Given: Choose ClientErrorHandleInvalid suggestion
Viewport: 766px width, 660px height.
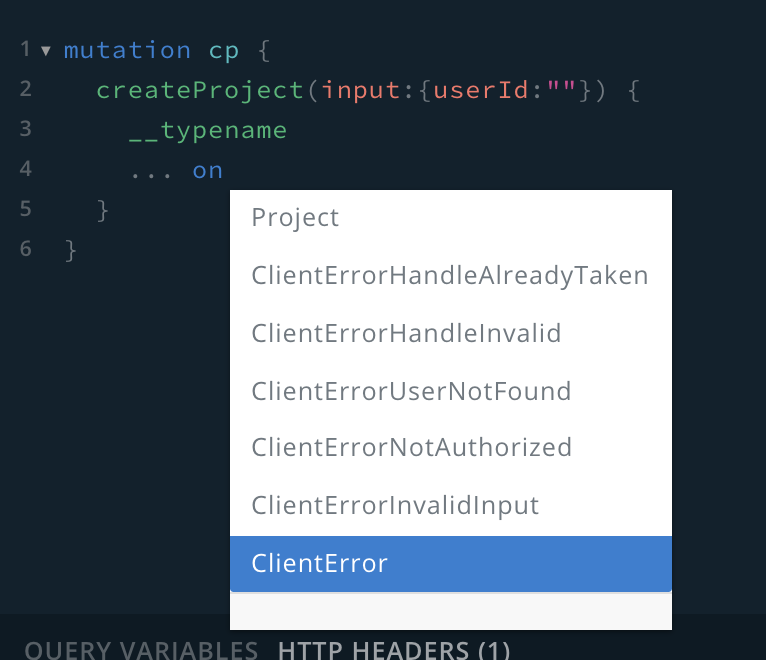Looking at the screenshot, I should (451, 333).
